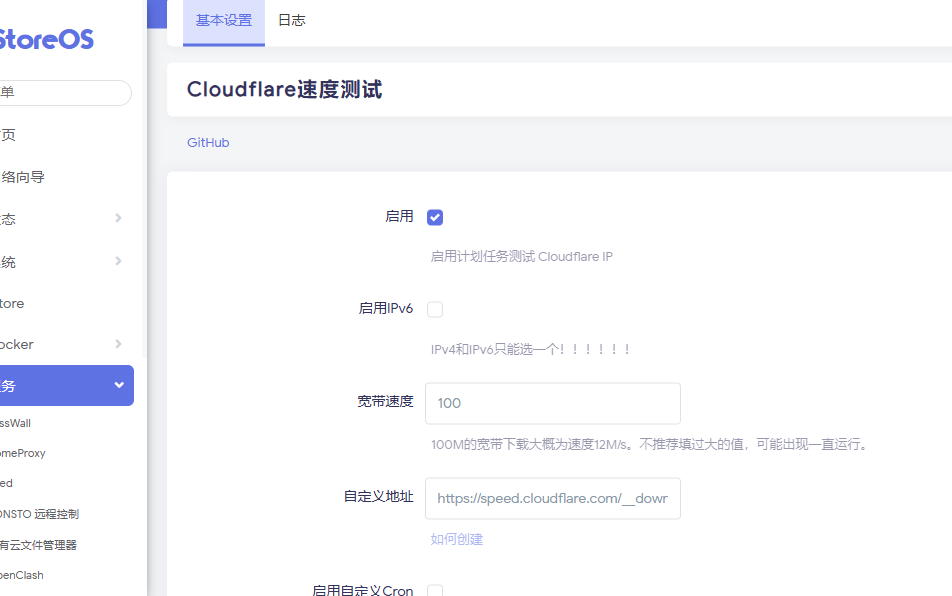Click the Cloudflare速度测试 page heading
The image size is (952, 596).
(284, 90)
